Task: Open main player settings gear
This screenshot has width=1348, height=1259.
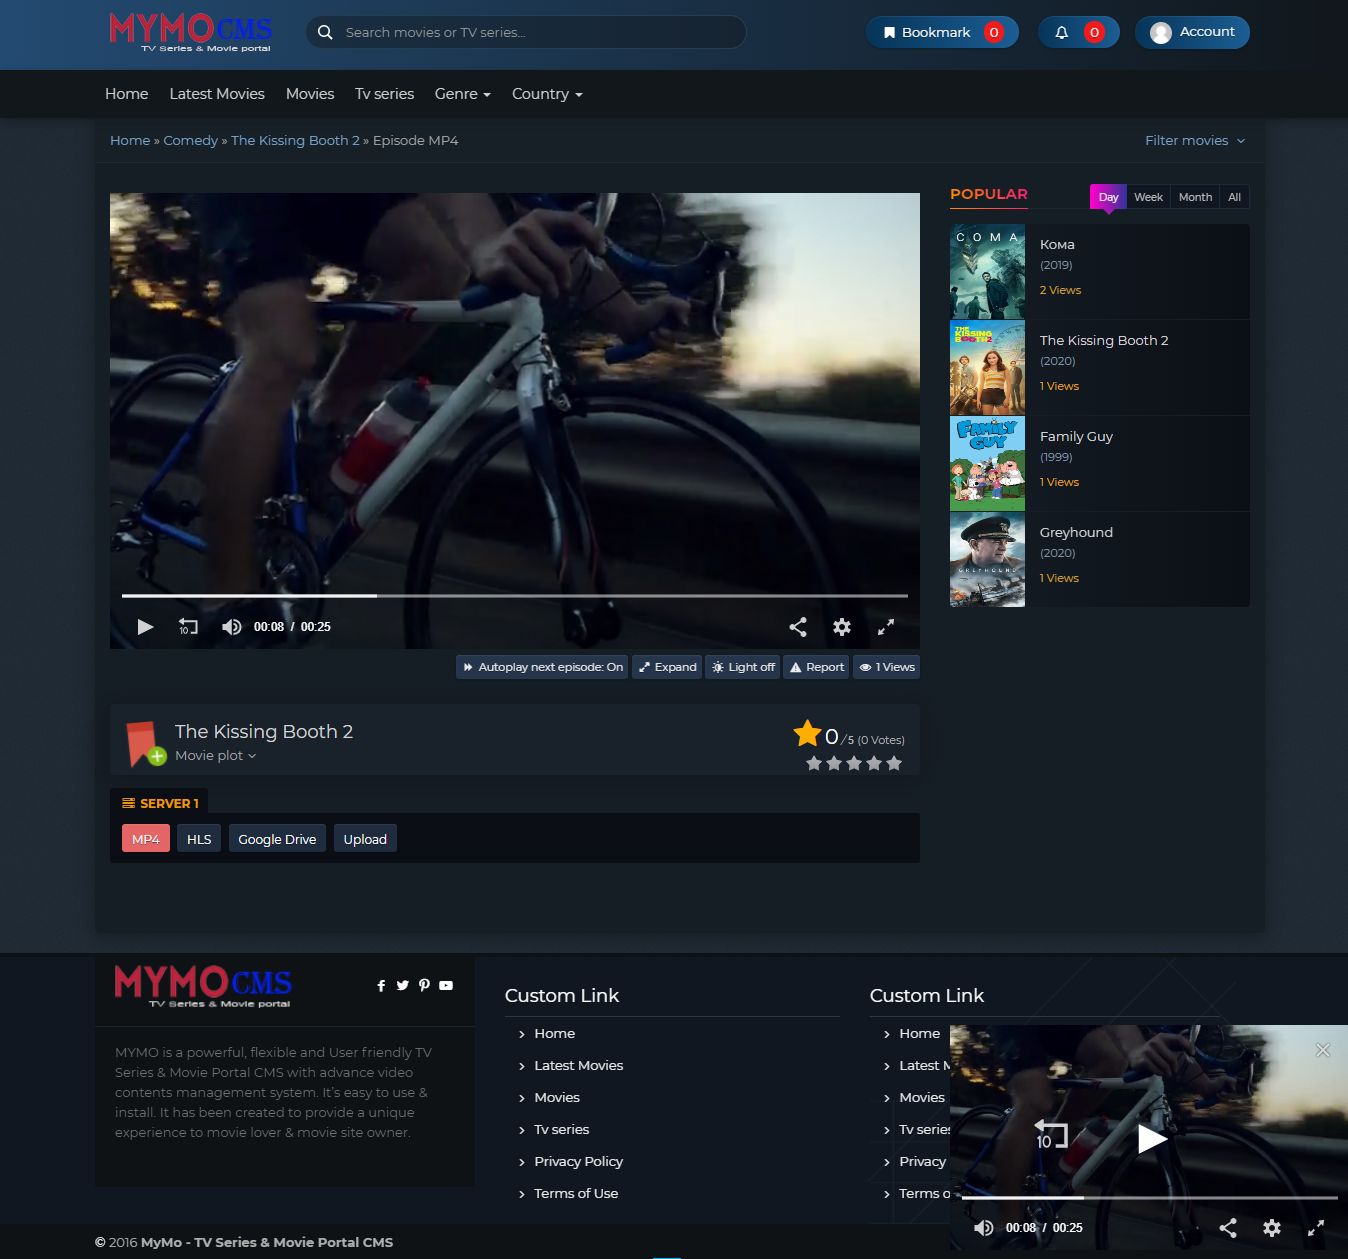Action: point(842,627)
